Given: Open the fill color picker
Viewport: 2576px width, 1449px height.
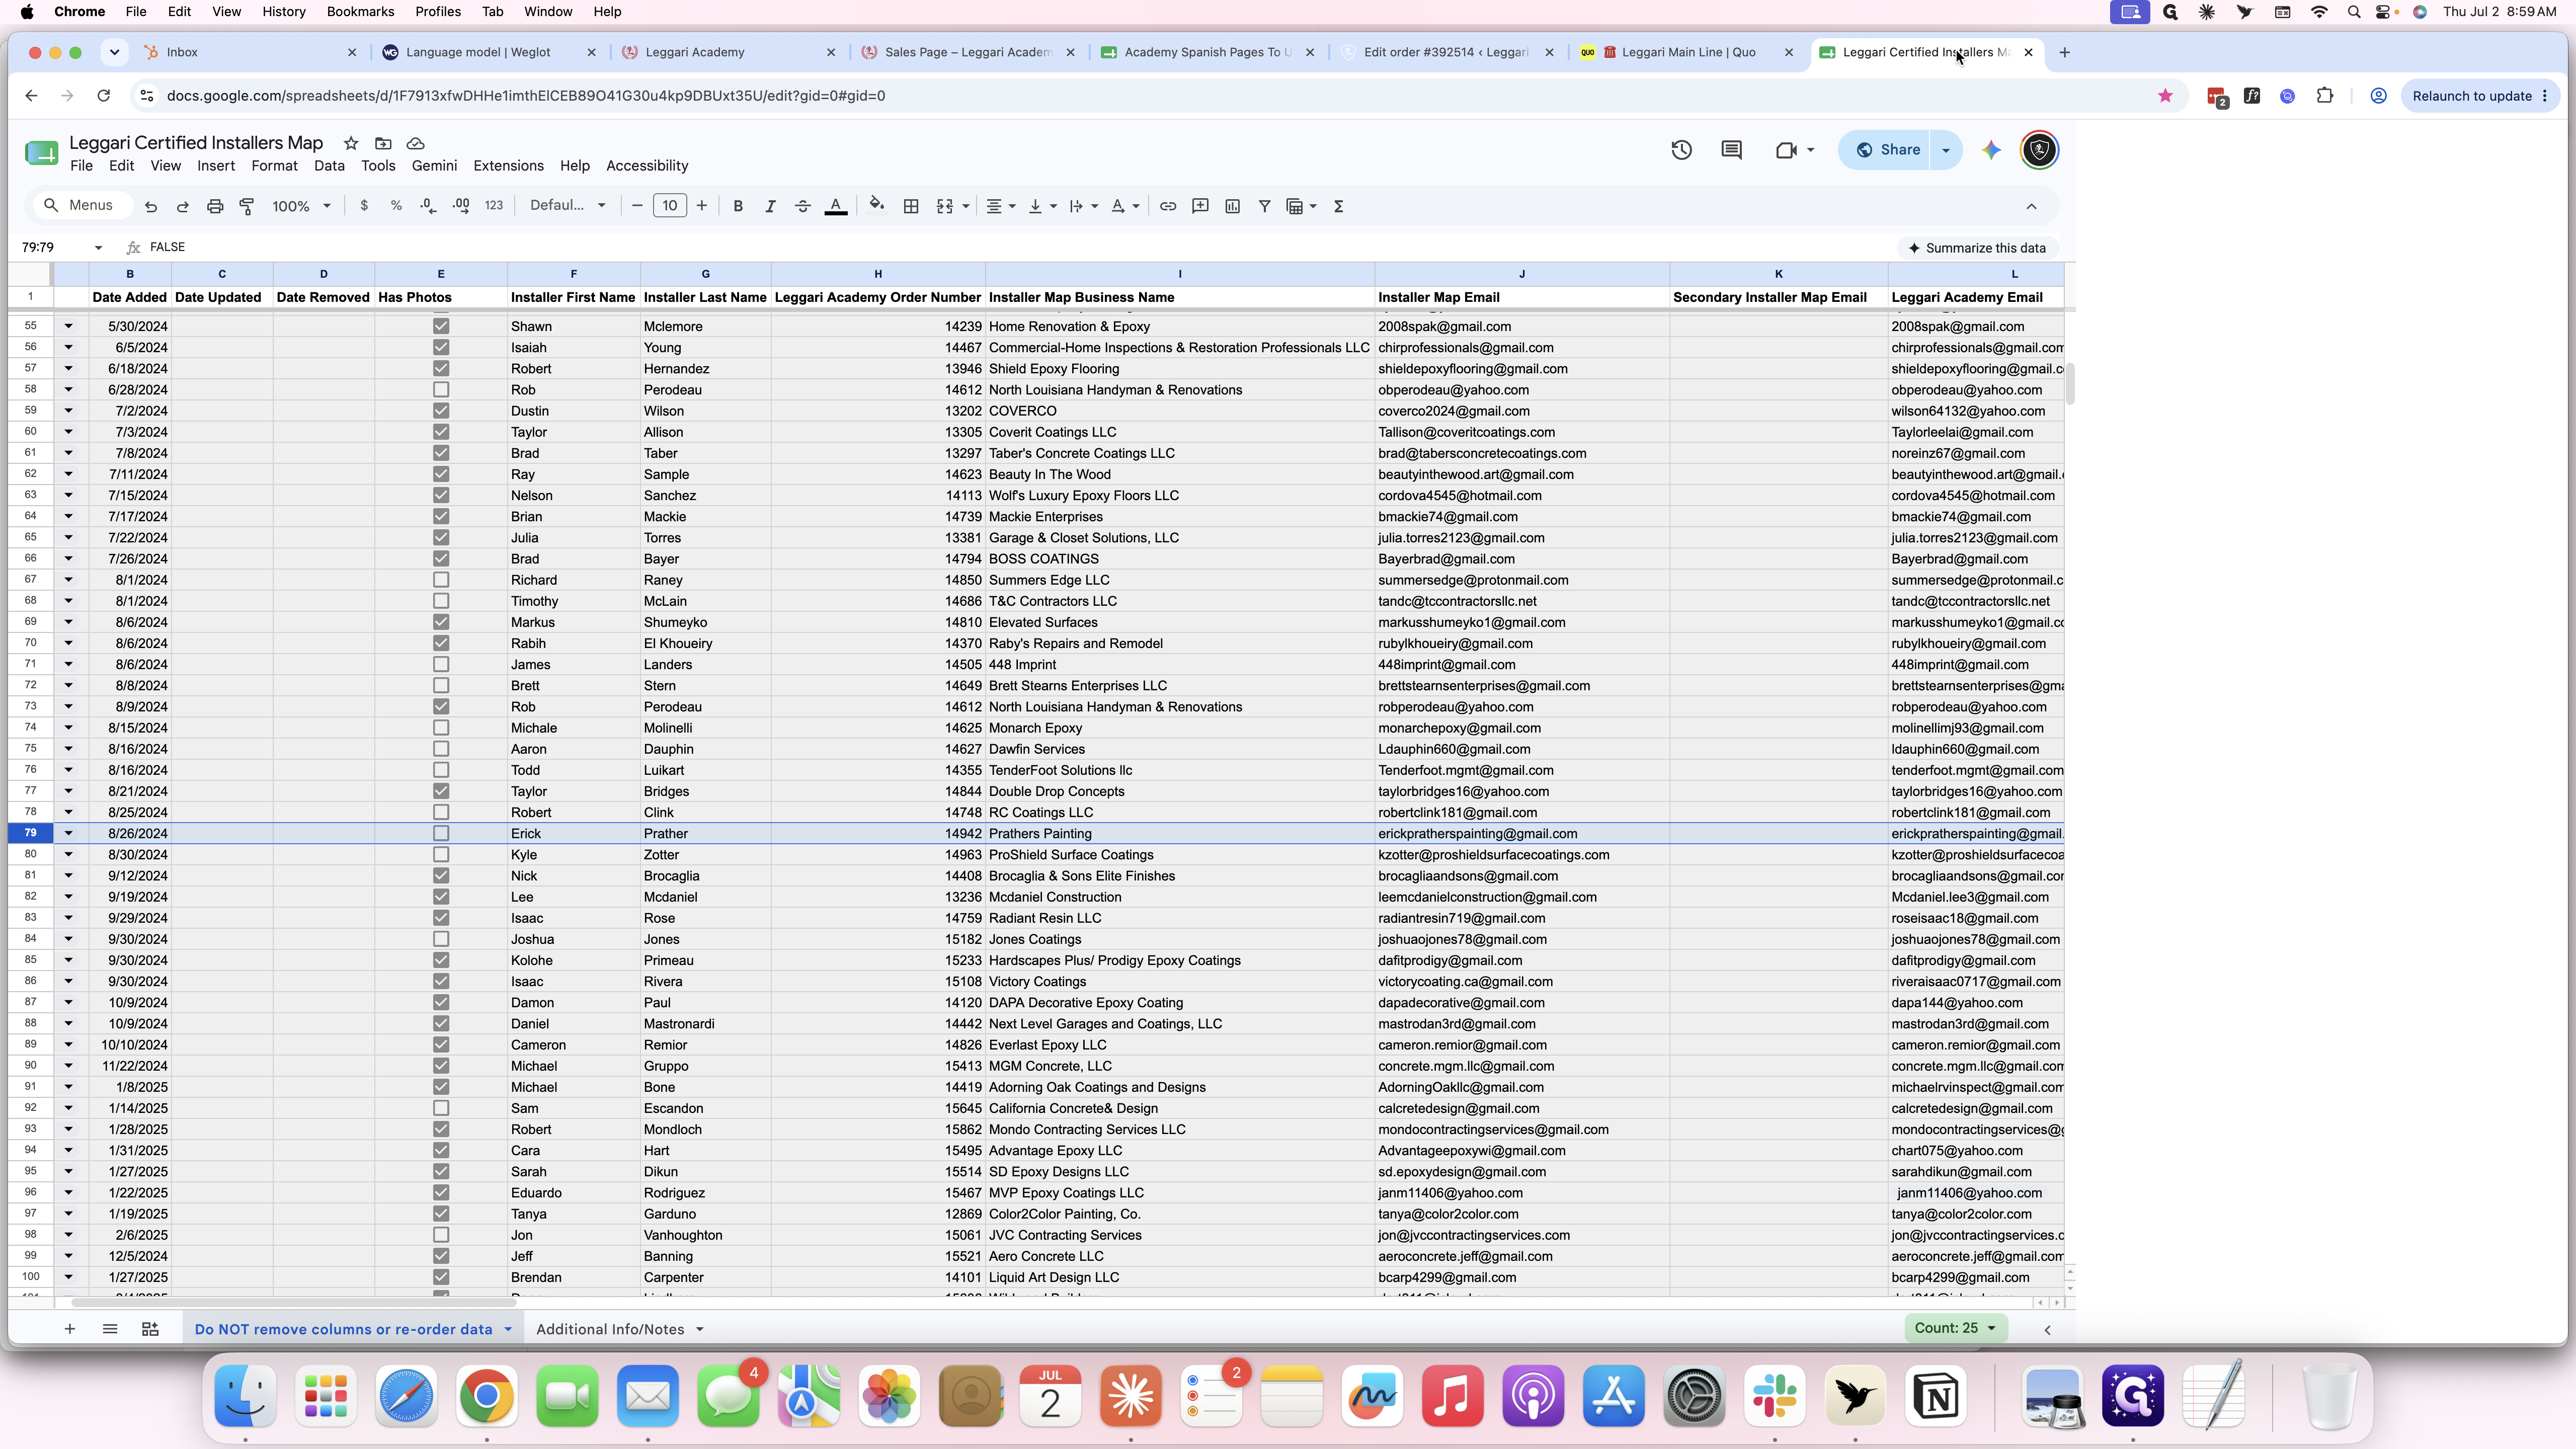Looking at the screenshot, I should (877, 206).
